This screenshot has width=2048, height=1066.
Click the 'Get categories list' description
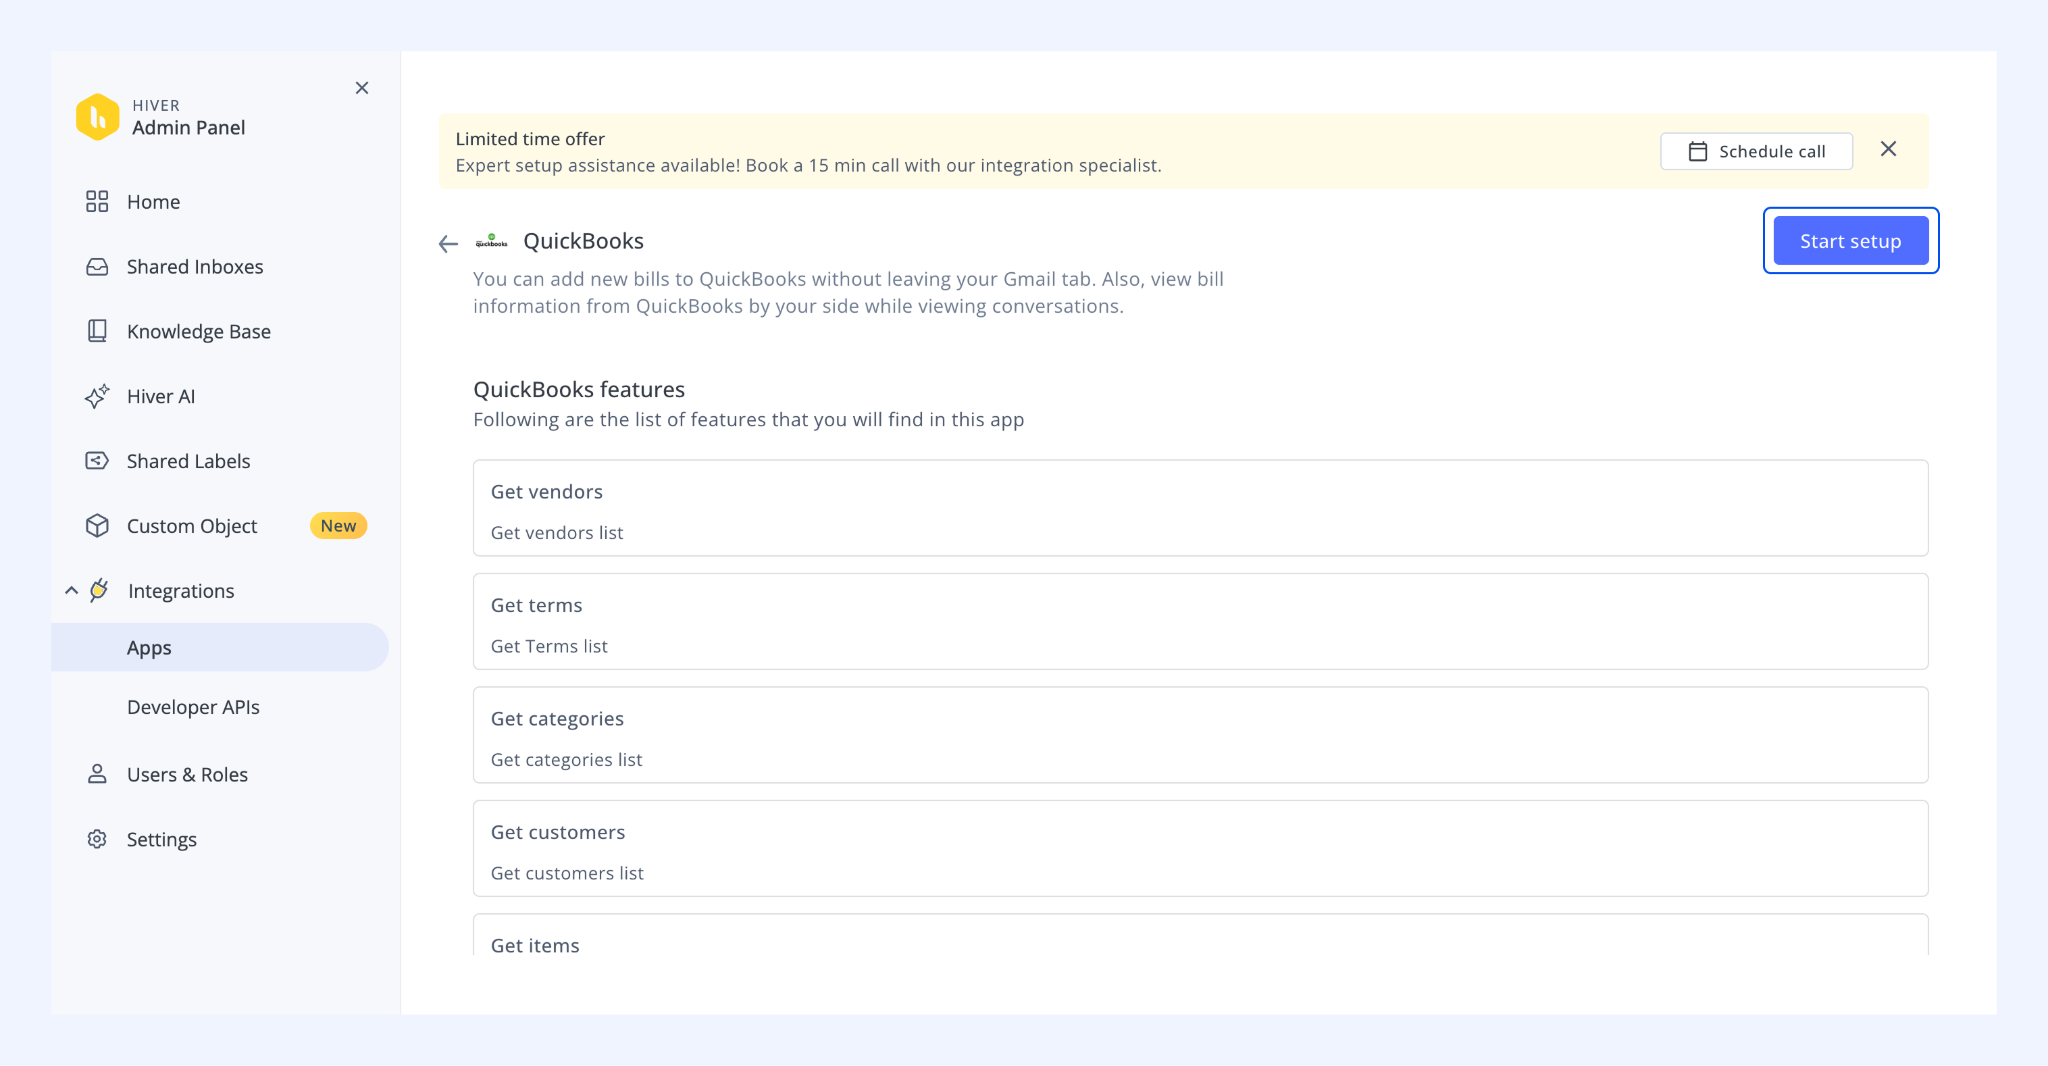(x=566, y=760)
